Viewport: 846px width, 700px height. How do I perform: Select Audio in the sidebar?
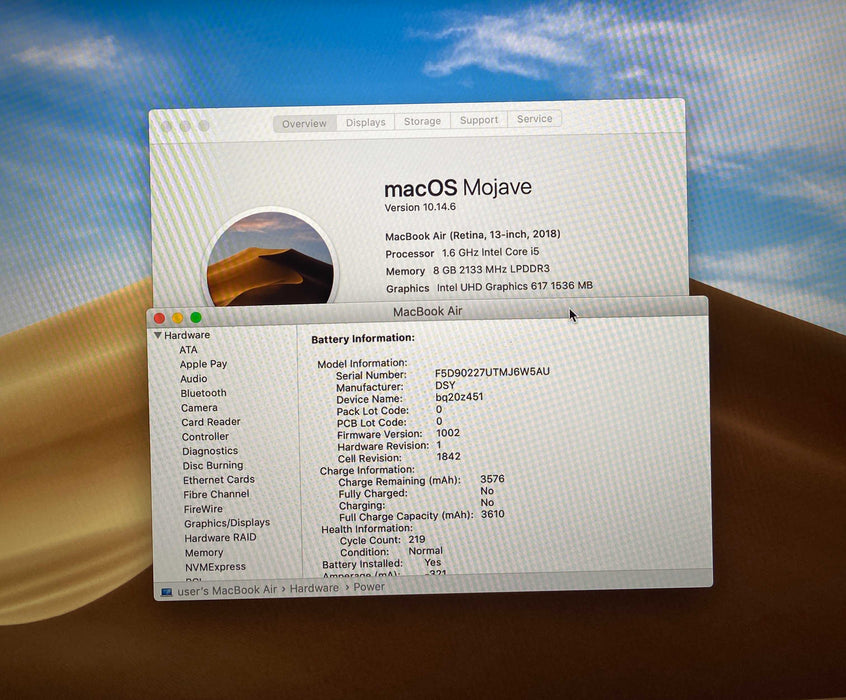194,379
